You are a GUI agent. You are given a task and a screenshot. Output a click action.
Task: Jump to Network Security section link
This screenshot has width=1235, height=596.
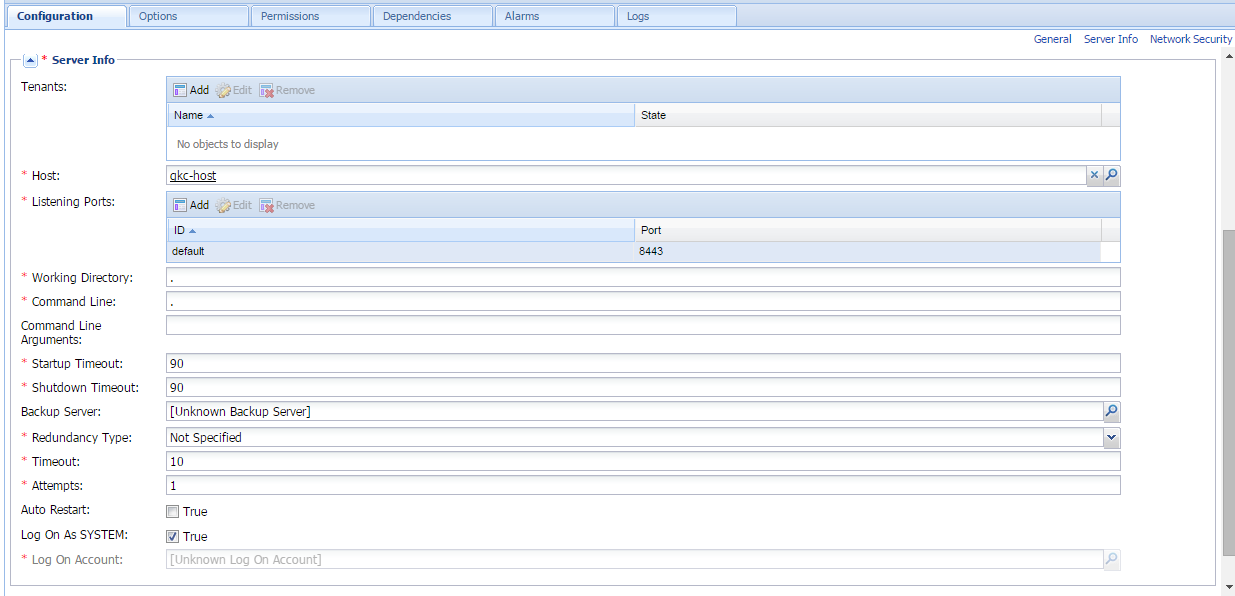pos(1190,39)
